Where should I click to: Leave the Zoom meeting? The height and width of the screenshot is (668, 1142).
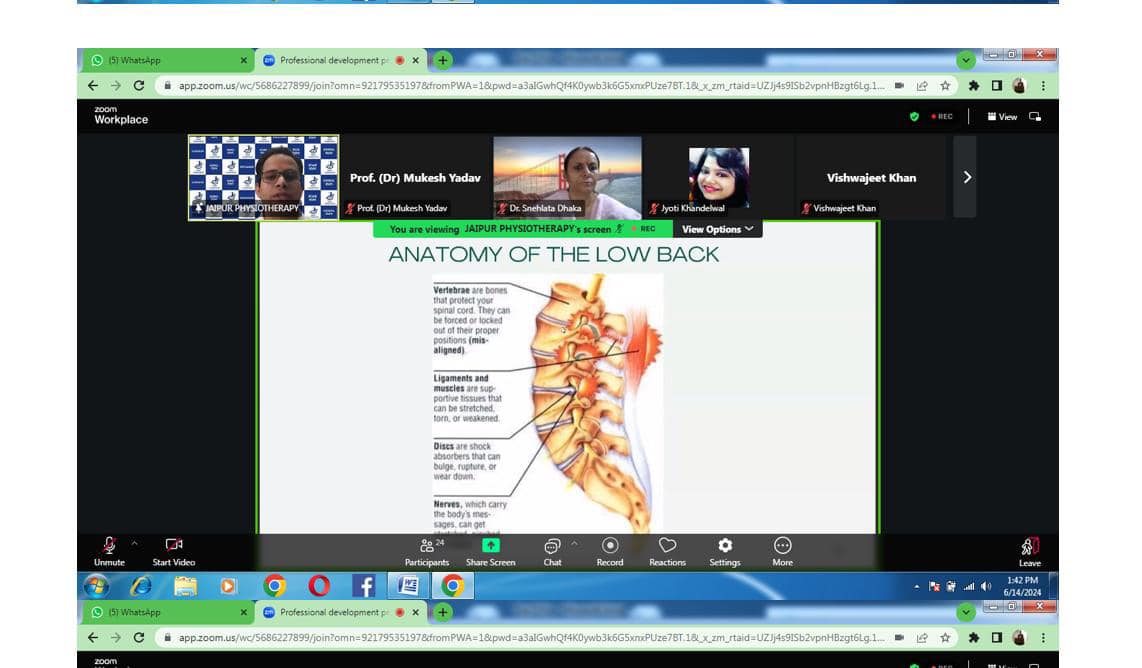(1029, 551)
